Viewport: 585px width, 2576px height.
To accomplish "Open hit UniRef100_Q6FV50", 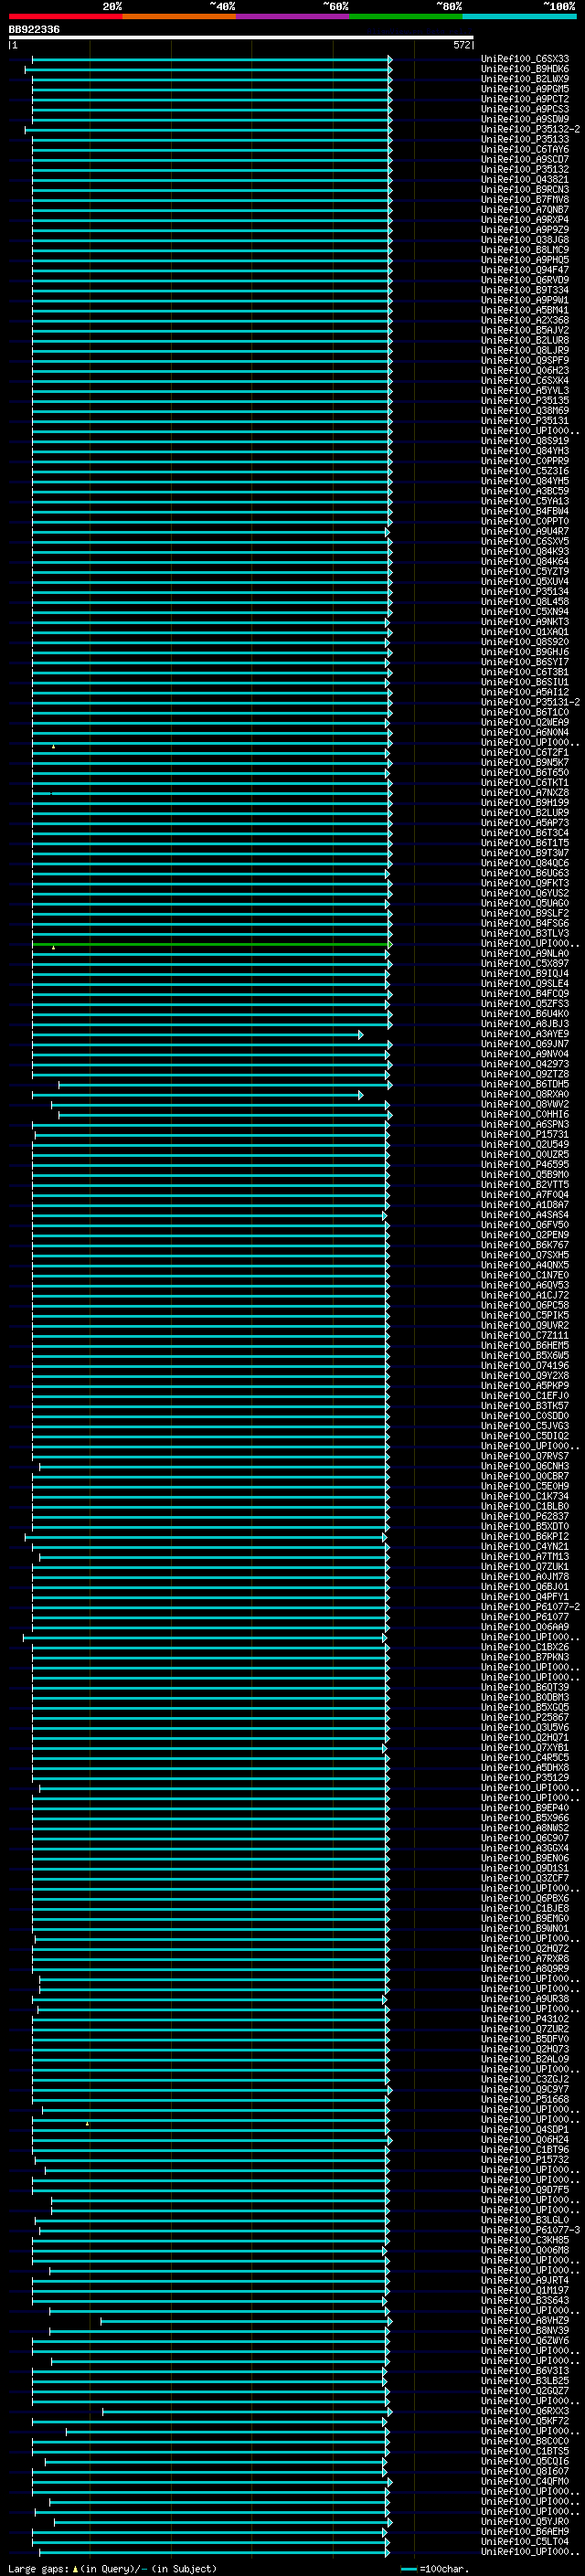I will pos(524,1225).
